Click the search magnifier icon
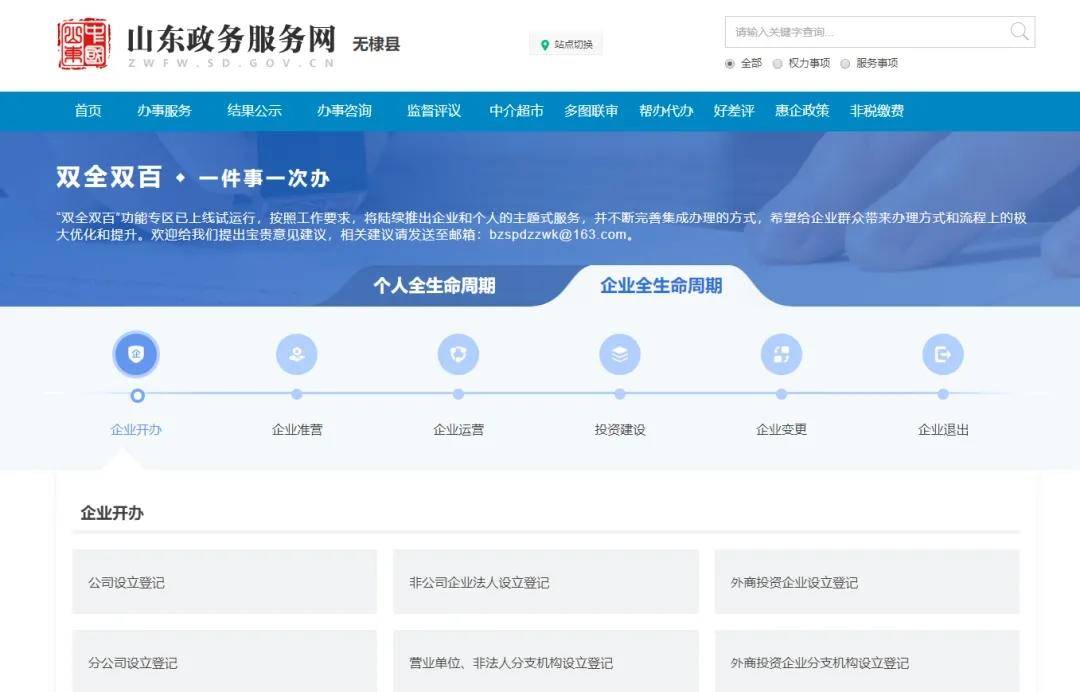The width and height of the screenshot is (1080, 692). [x=1019, y=32]
